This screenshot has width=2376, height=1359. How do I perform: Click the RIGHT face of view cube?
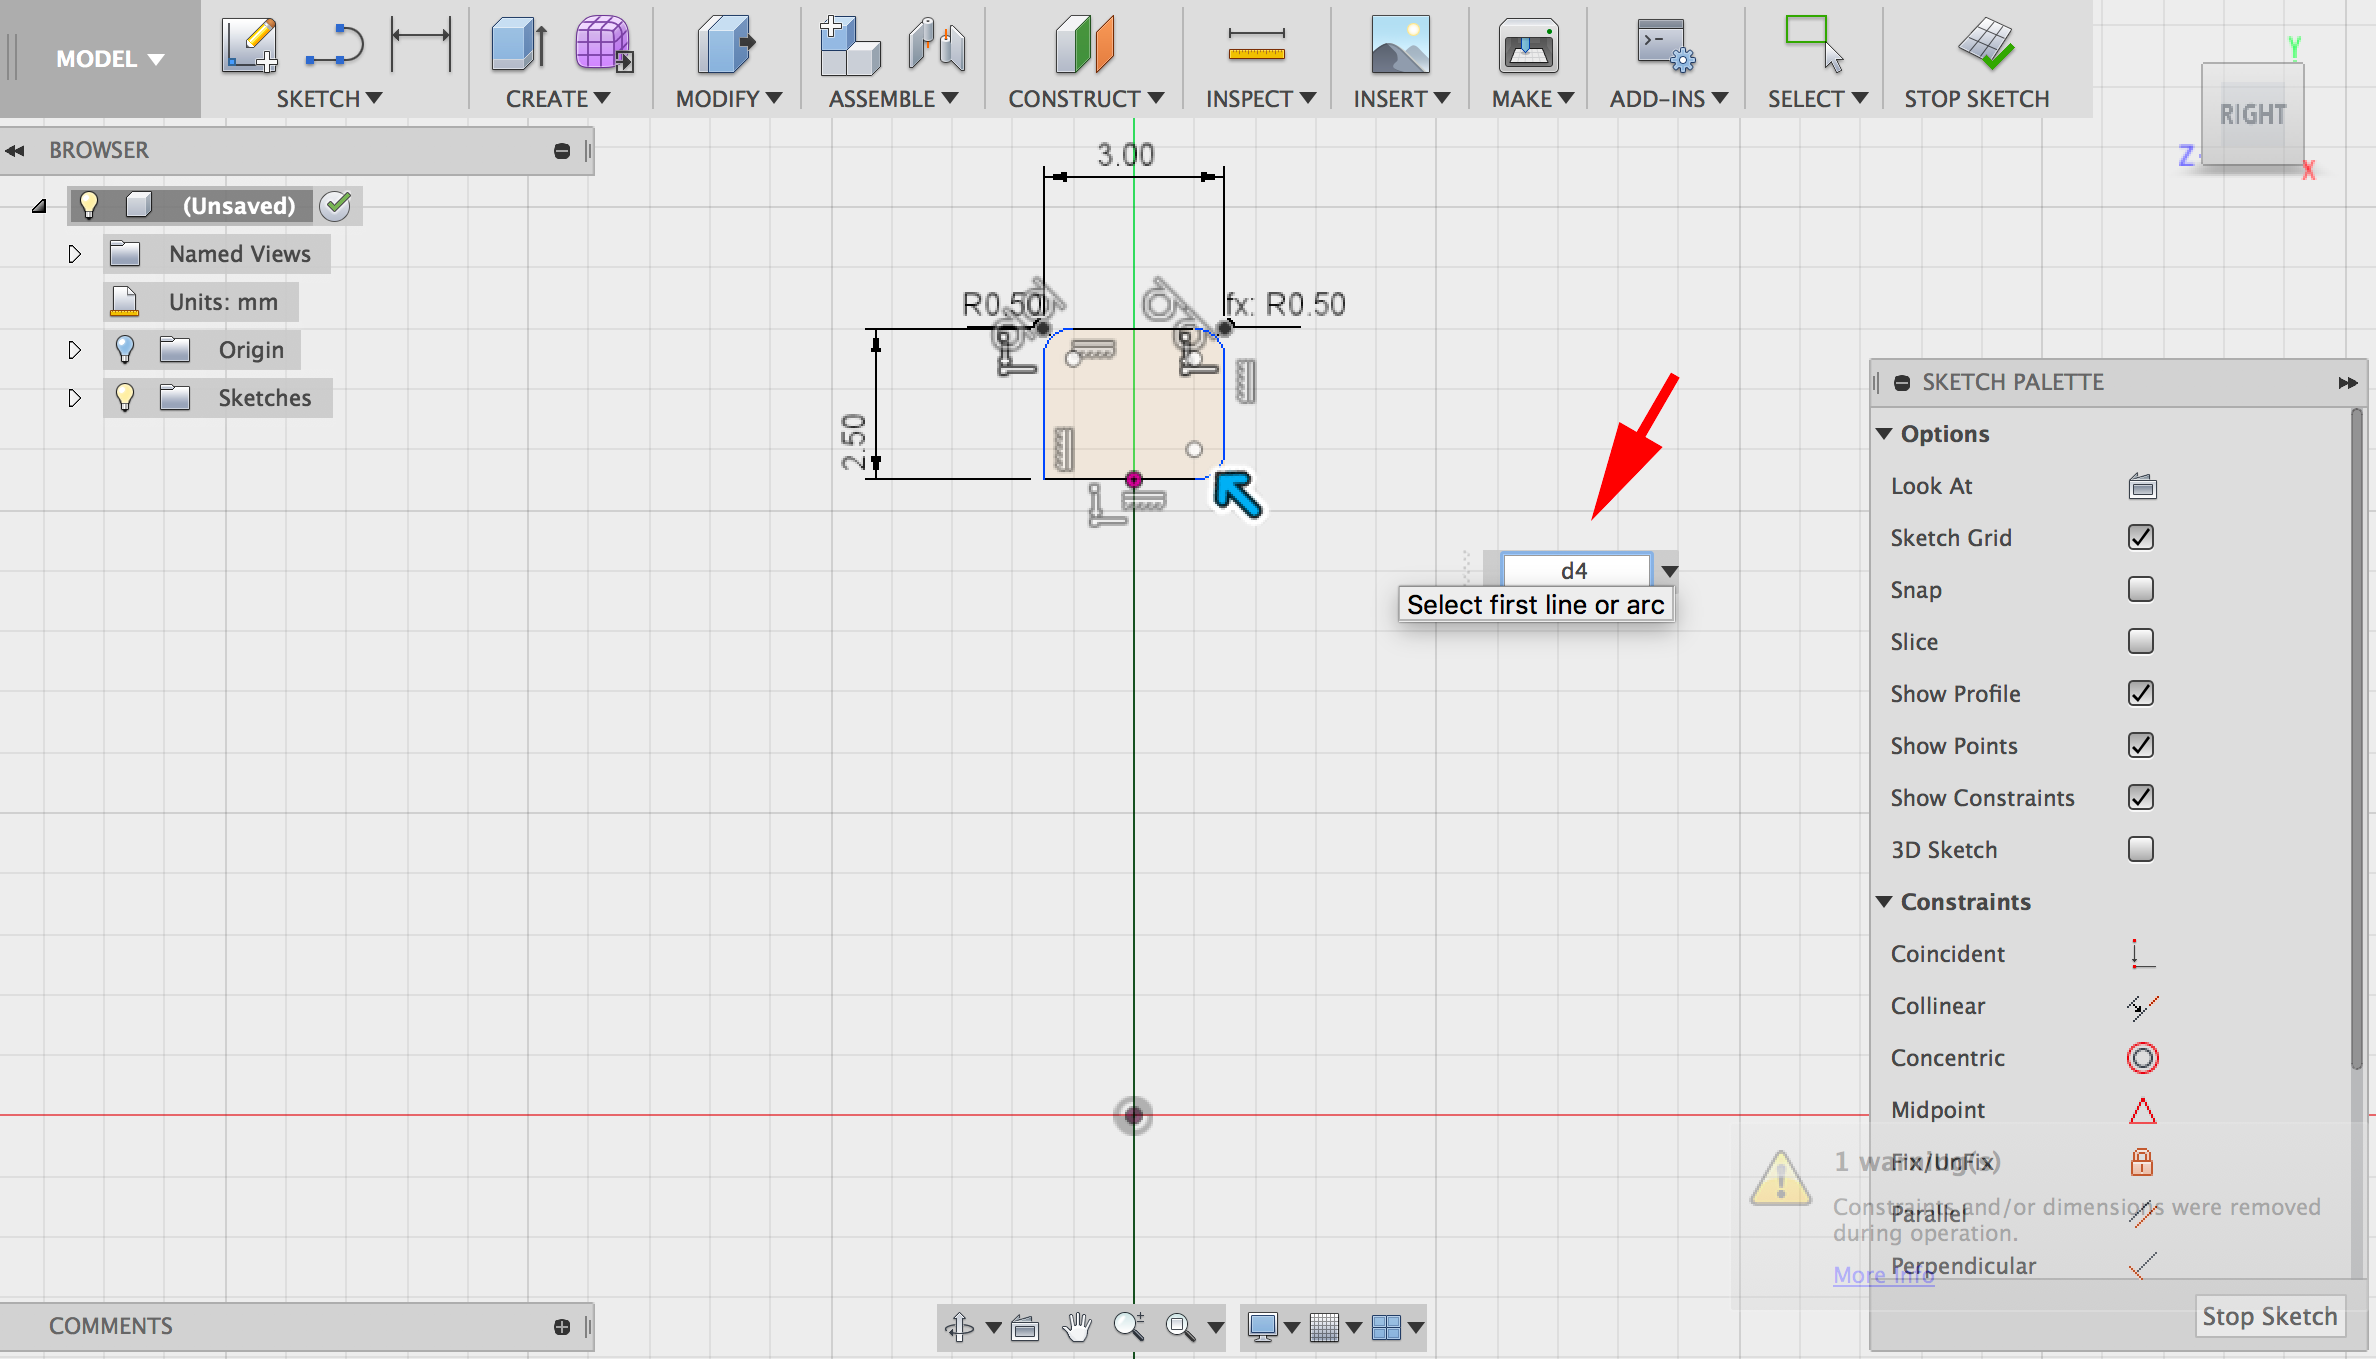(2253, 115)
